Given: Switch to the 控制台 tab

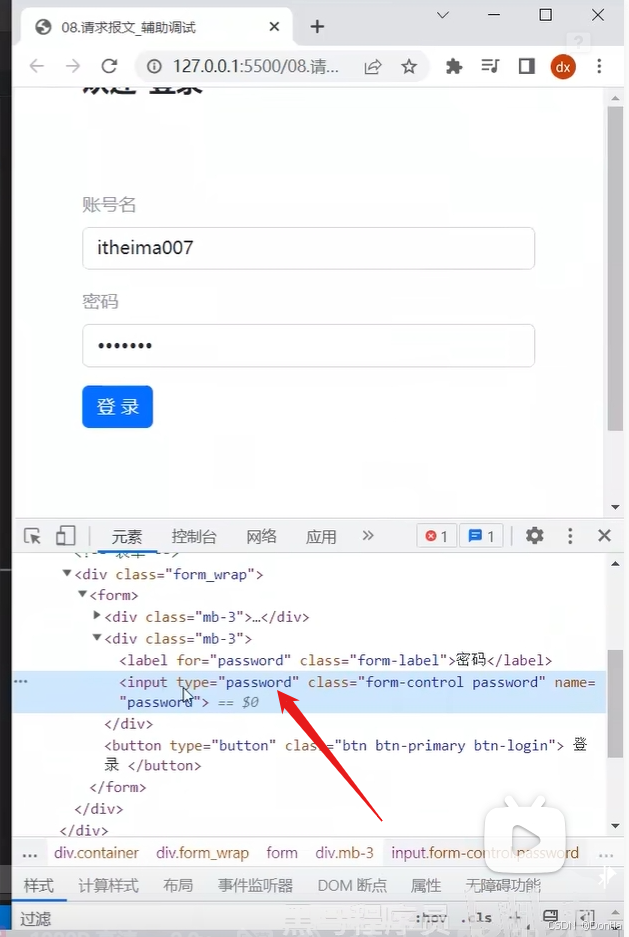Looking at the screenshot, I should pyautogui.click(x=194, y=537).
